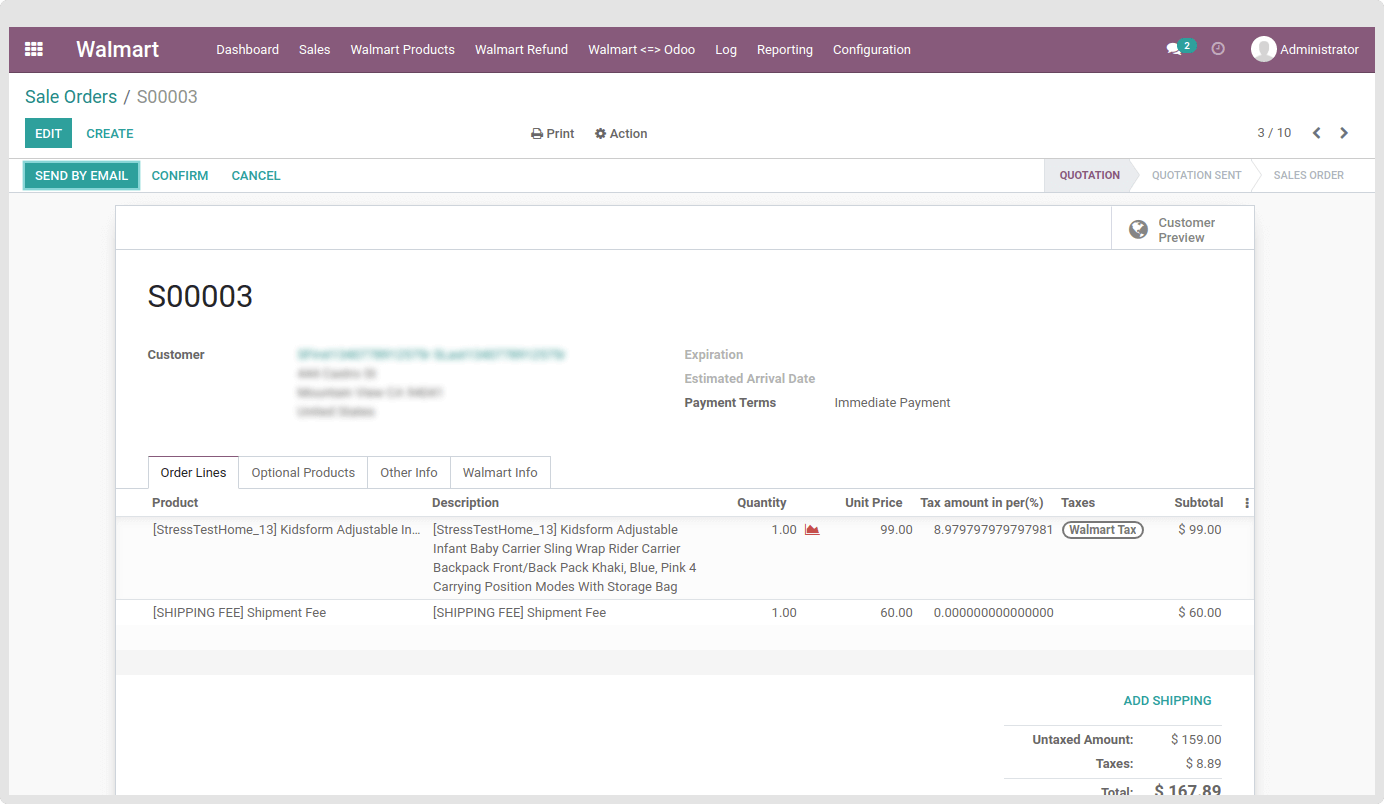
Task: Open the Administrator user menu
Action: 1305,49
